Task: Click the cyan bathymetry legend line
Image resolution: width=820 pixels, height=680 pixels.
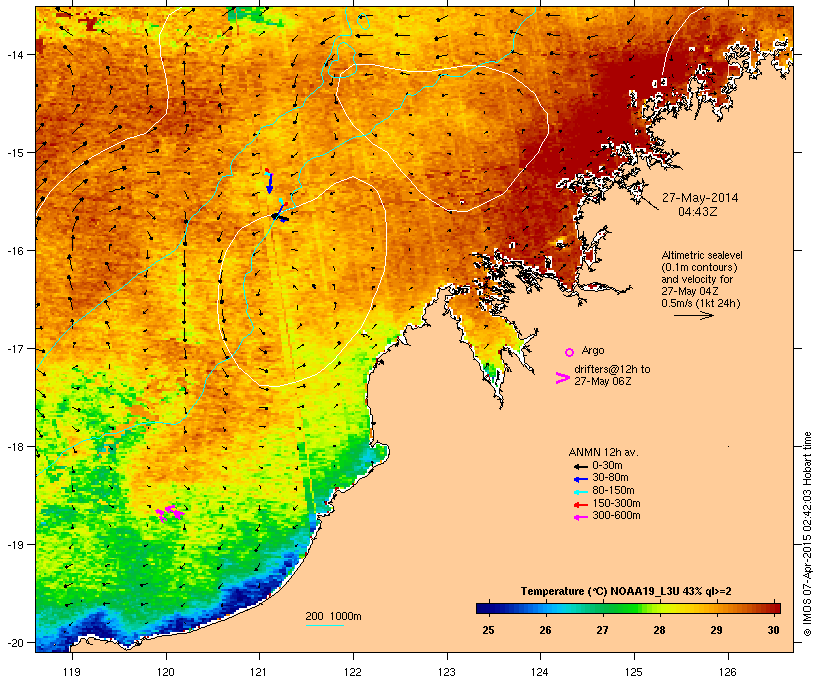Action: pyautogui.click(x=324, y=625)
